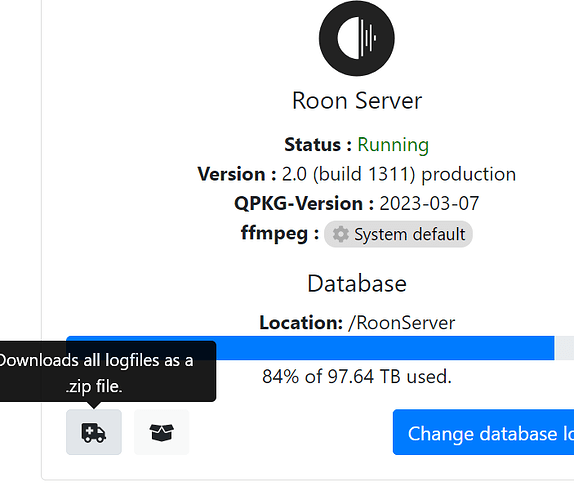Click the /RoonServer location path

tap(402, 323)
